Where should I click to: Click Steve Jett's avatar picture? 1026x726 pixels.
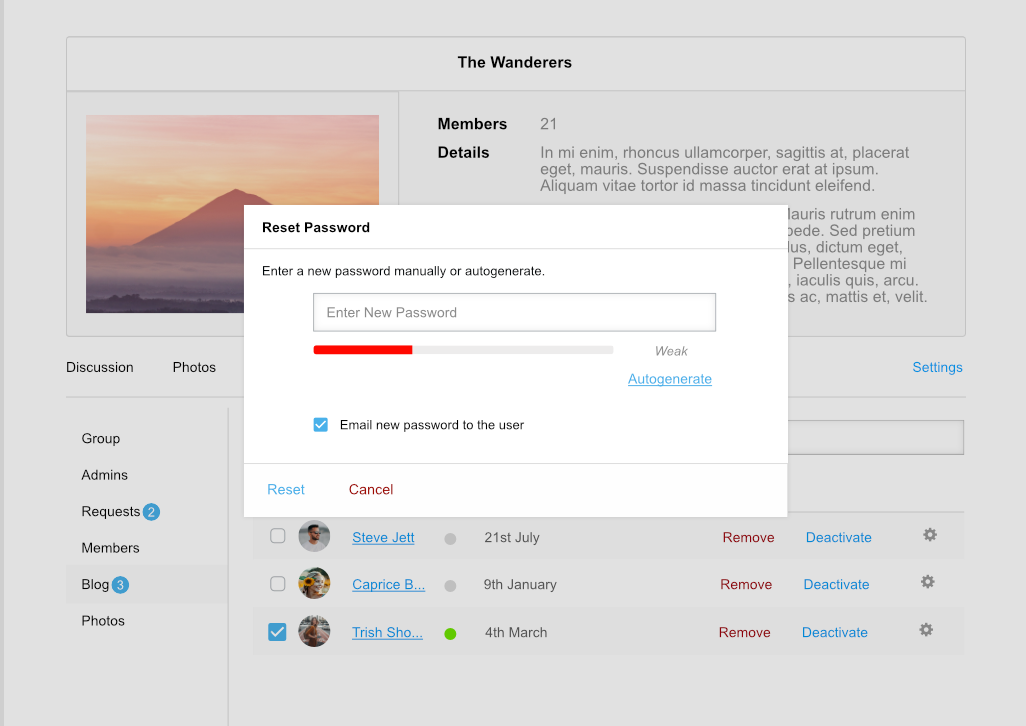pos(314,537)
